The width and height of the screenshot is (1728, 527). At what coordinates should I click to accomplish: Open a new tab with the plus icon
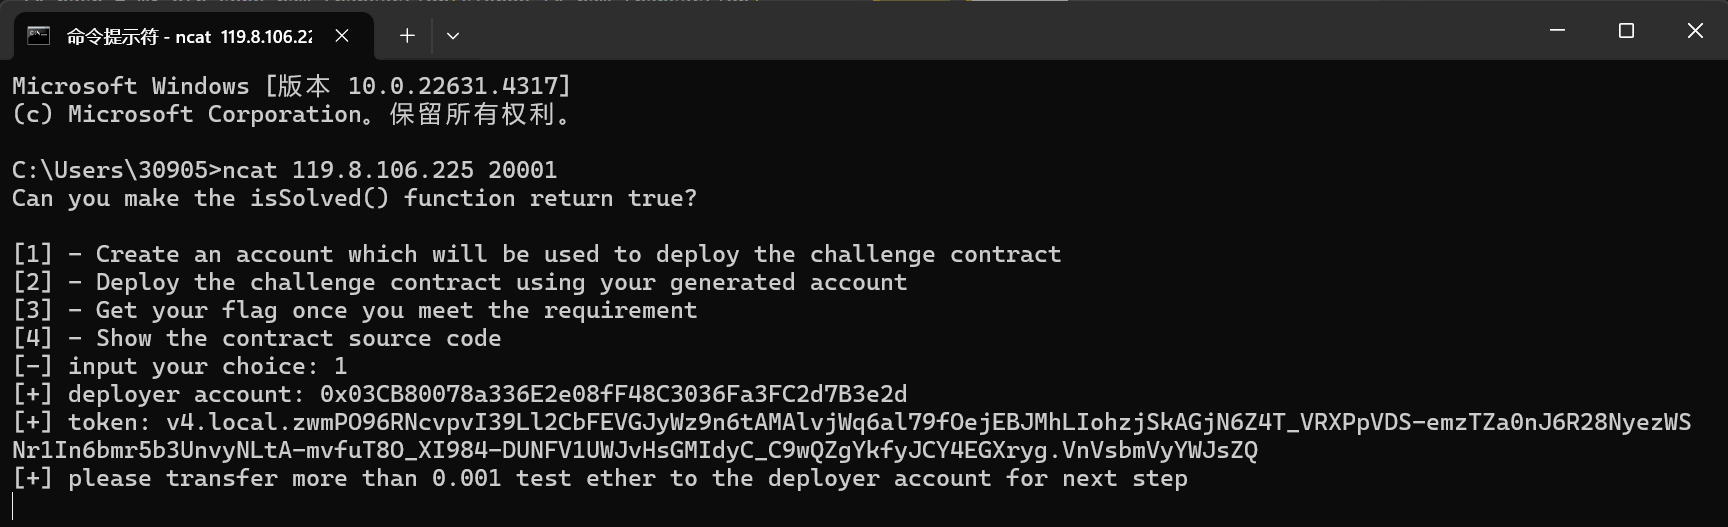[x=407, y=36]
